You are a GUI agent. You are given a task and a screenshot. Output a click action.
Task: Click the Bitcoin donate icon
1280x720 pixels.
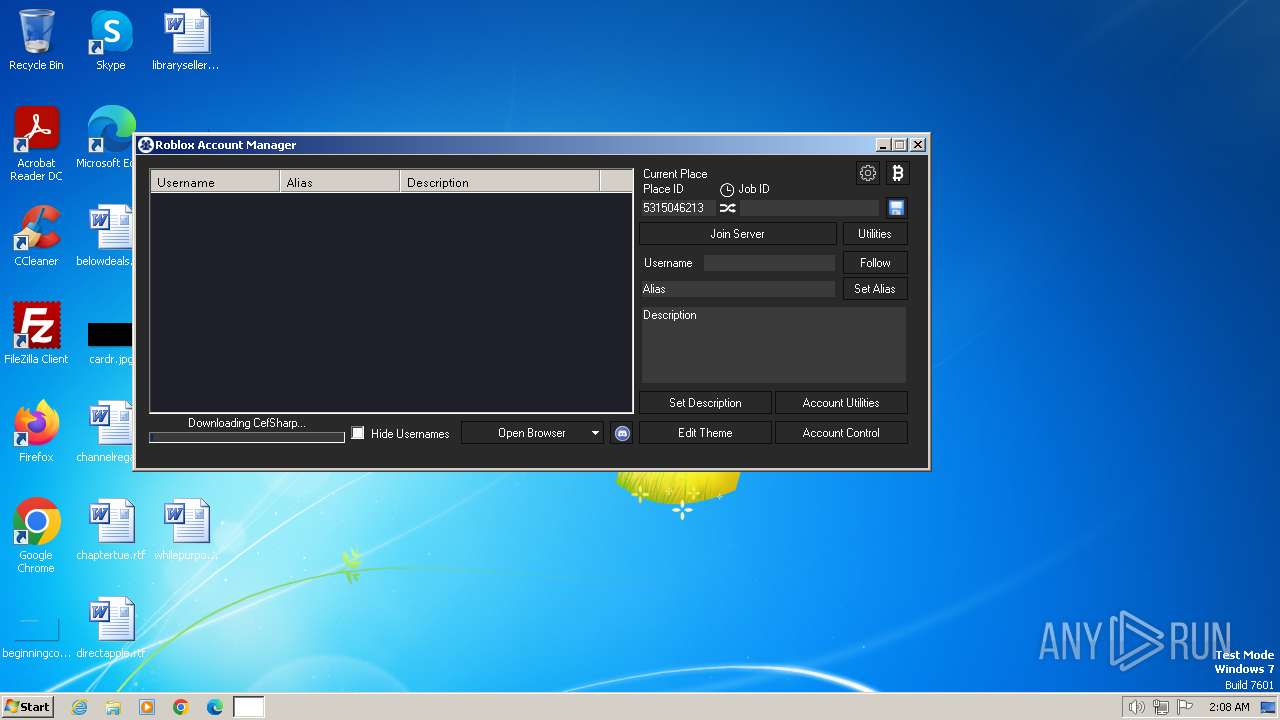(897, 173)
